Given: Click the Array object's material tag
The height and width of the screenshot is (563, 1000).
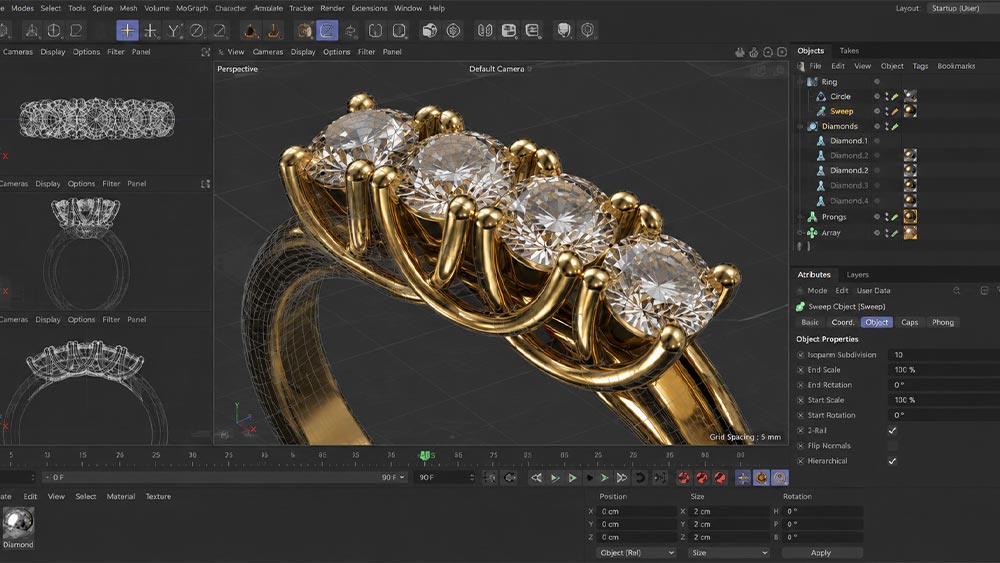Looking at the screenshot, I should tap(910, 233).
